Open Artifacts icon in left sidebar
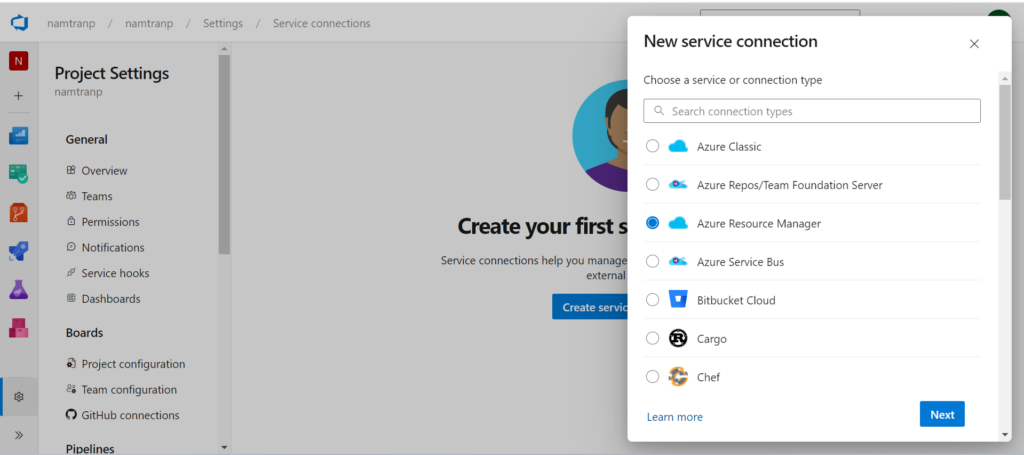 tap(18, 328)
